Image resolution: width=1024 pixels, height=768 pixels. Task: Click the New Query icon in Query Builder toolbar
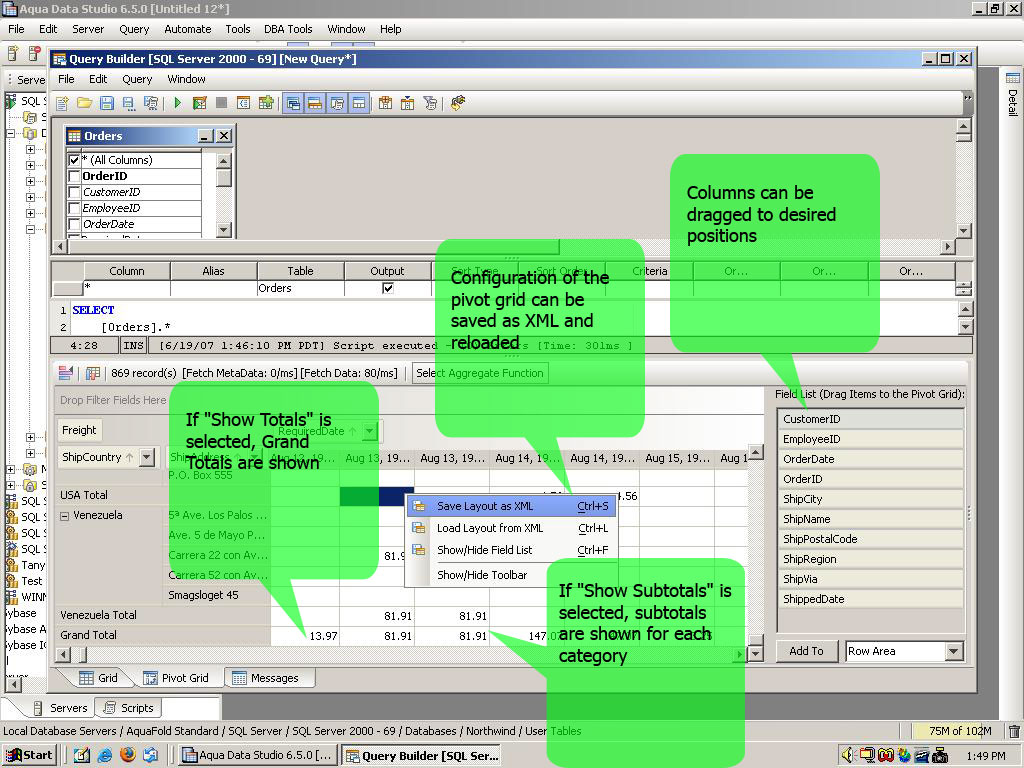[62, 103]
